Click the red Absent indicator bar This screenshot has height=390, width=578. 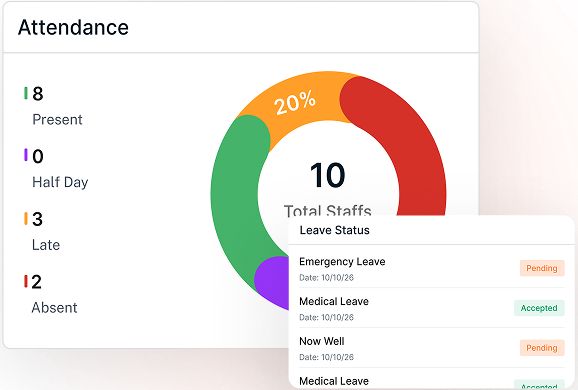[x=26, y=281]
